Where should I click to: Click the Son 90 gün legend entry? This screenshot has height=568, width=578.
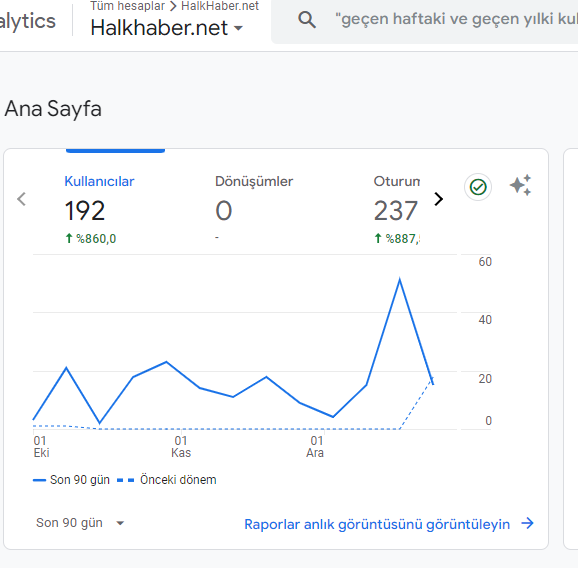click(x=71, y=480)
